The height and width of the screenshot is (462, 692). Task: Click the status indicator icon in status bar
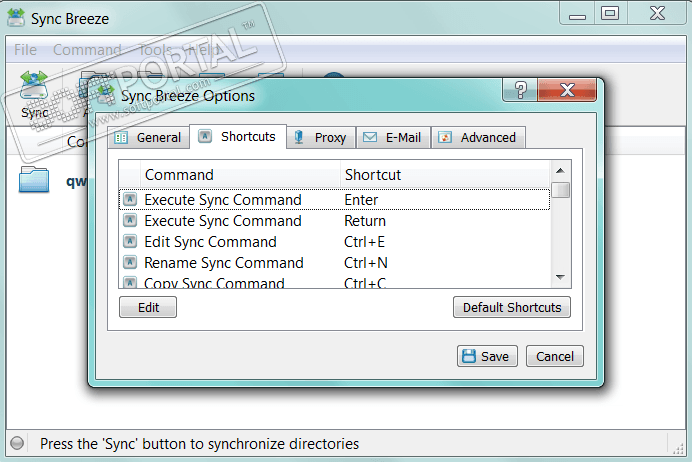pyautogui.click(x=17, y=444)
